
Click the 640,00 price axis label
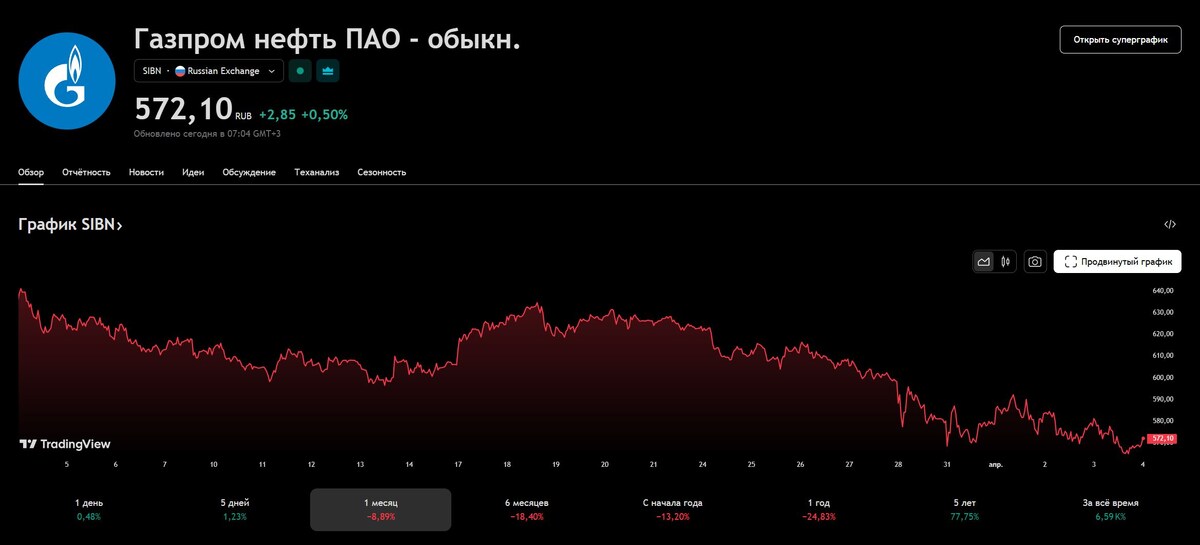point(1162,291)
